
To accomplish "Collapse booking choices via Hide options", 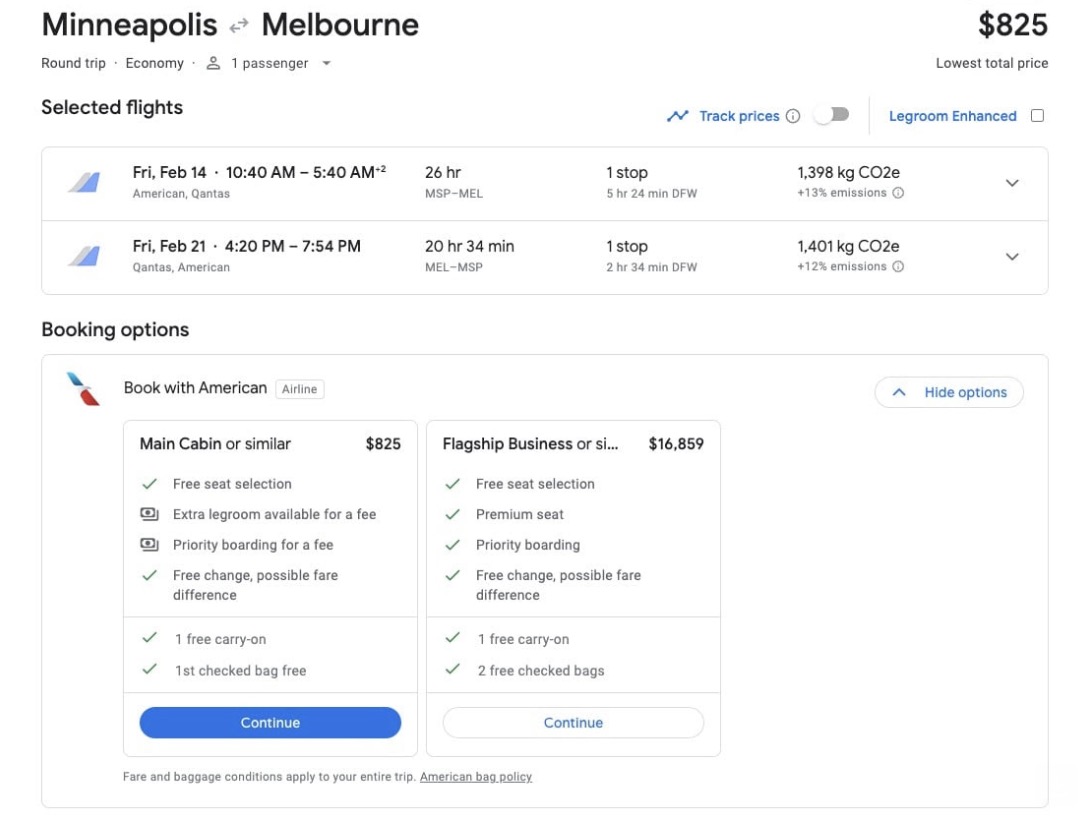I will (x=948, y=392).
